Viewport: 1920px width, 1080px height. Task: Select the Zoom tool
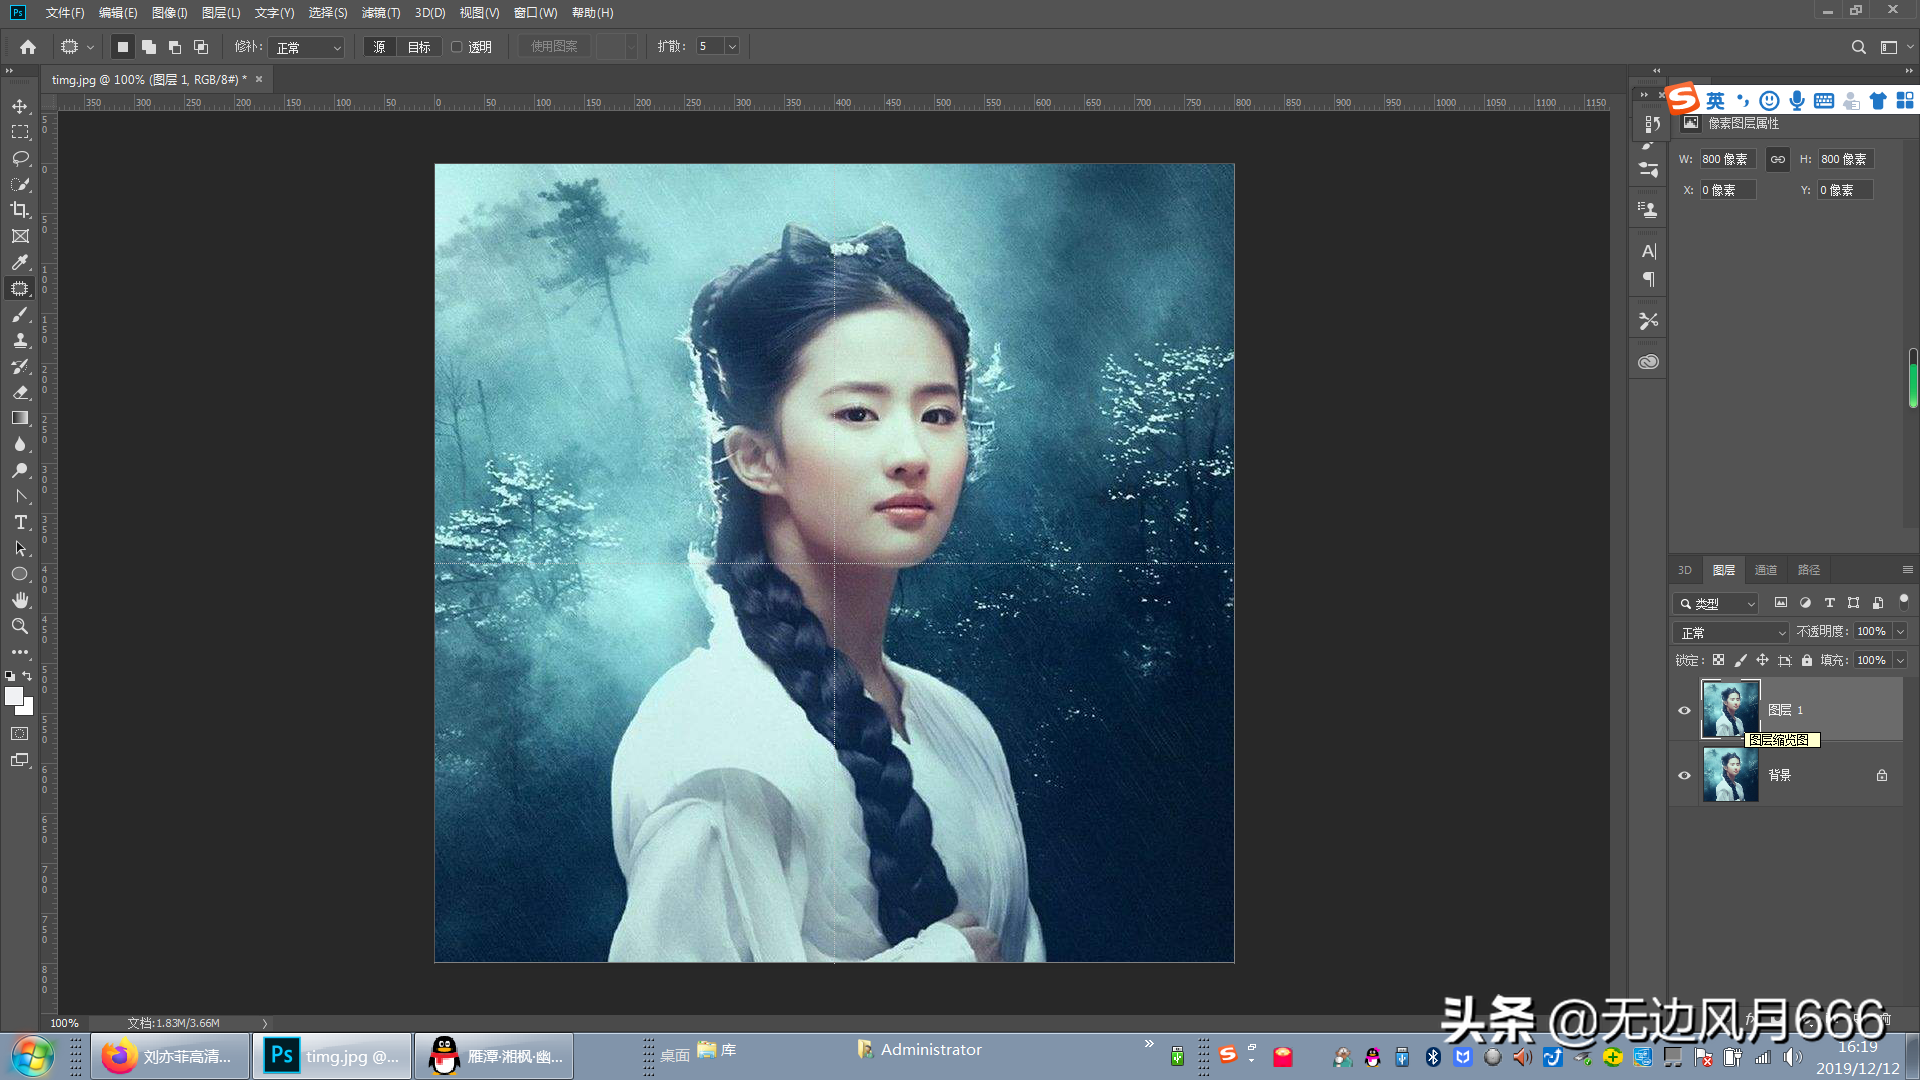point(20,626)
